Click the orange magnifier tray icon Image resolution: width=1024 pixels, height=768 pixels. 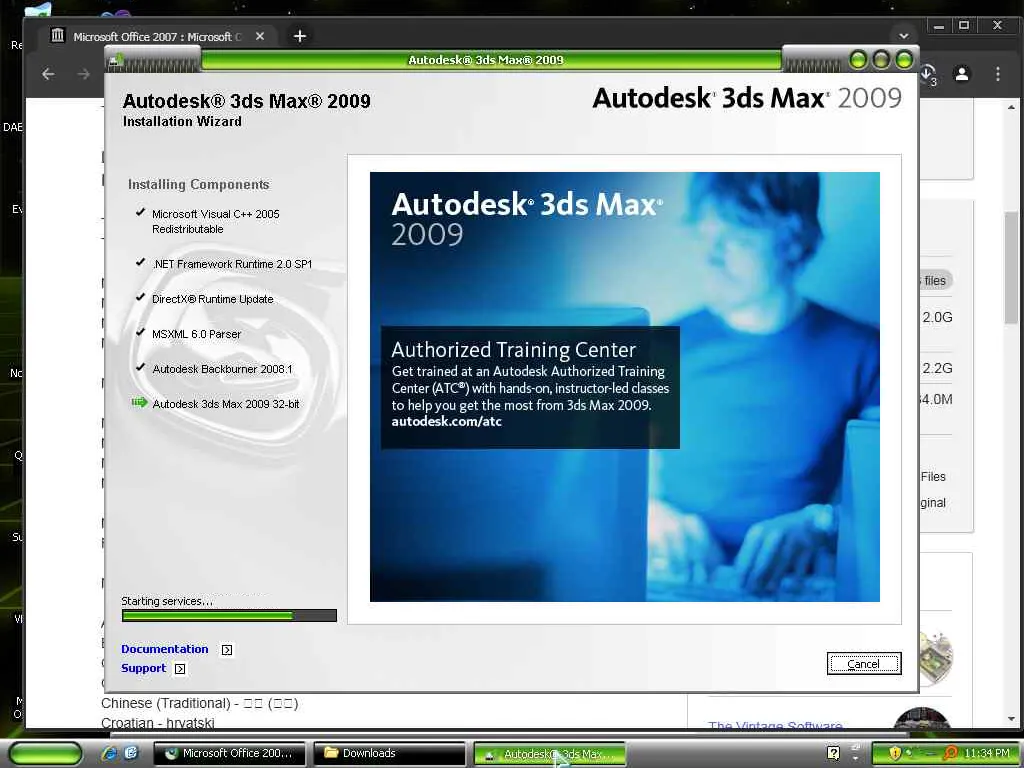pyautogui.click(x=951, y=753)
